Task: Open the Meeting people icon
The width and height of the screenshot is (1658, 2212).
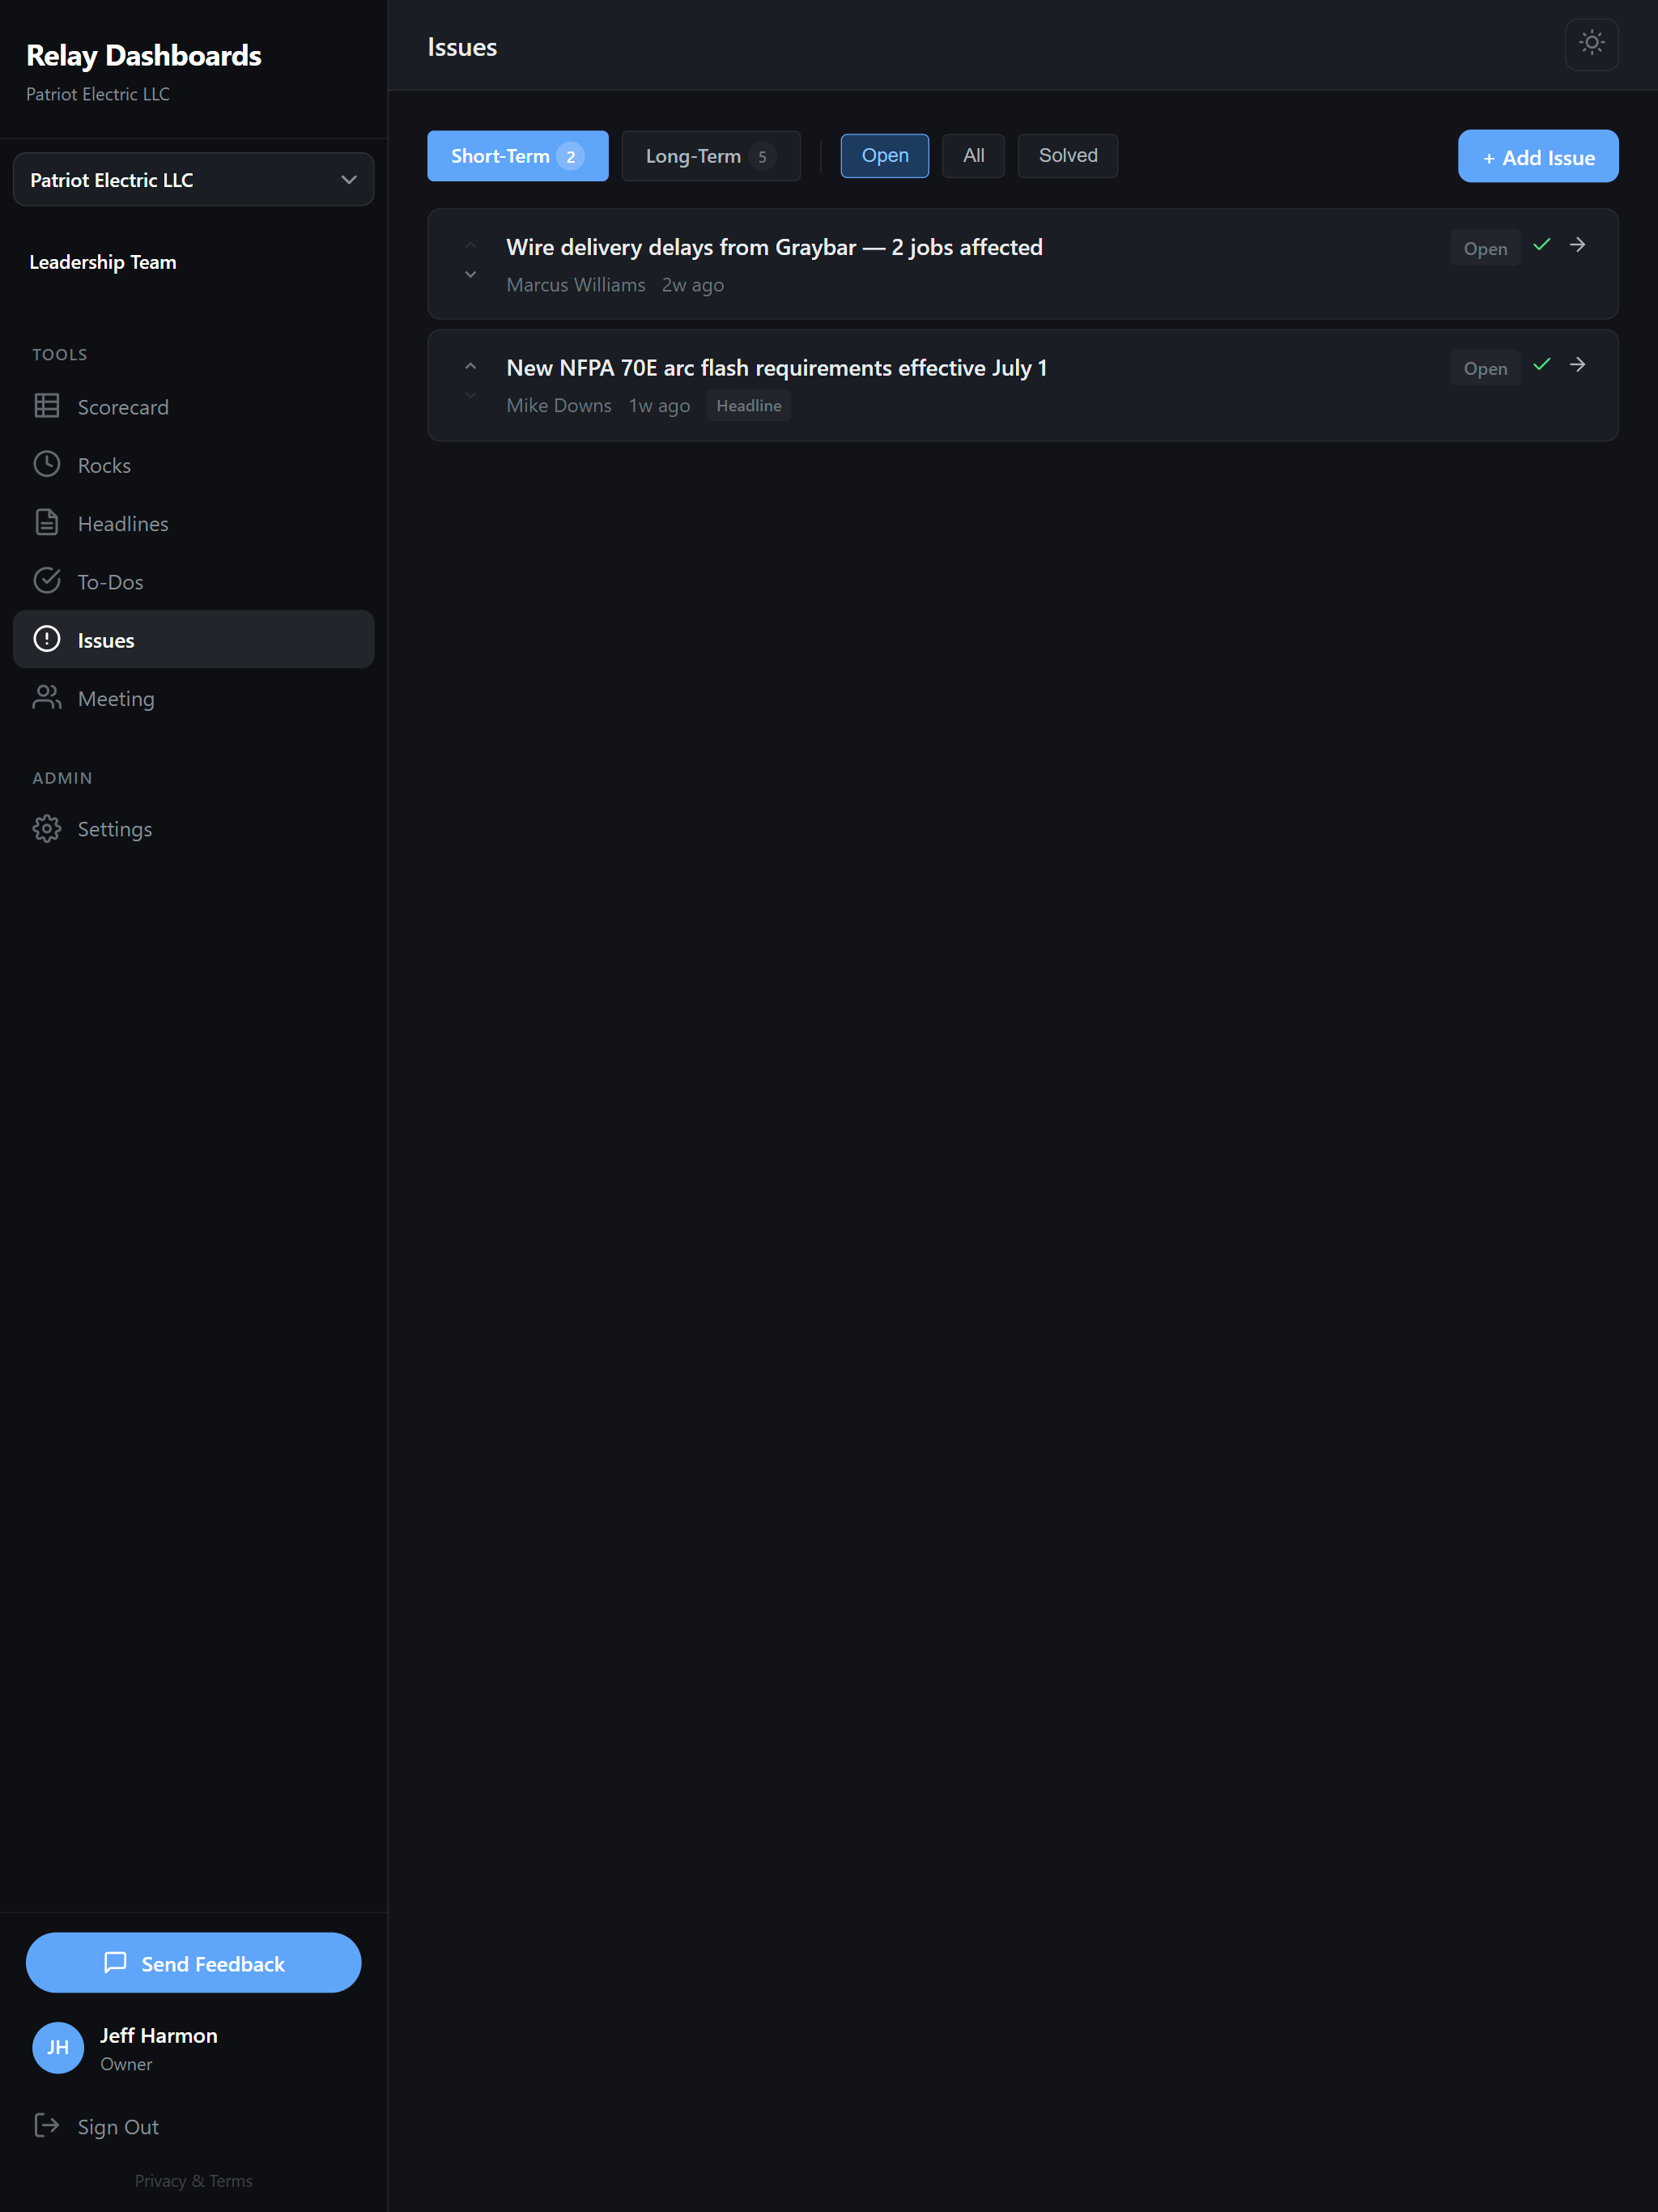Action: 47,697
